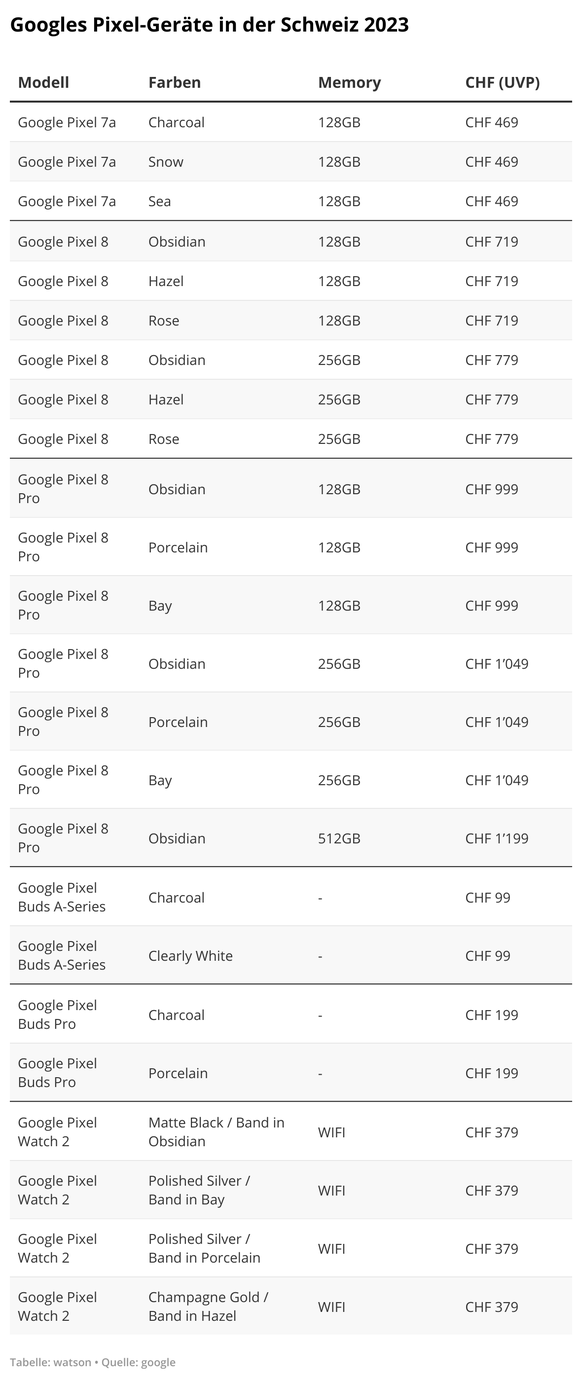Click the 512GB memory cell
The image size is (582, 1380).
click(339, 838)
